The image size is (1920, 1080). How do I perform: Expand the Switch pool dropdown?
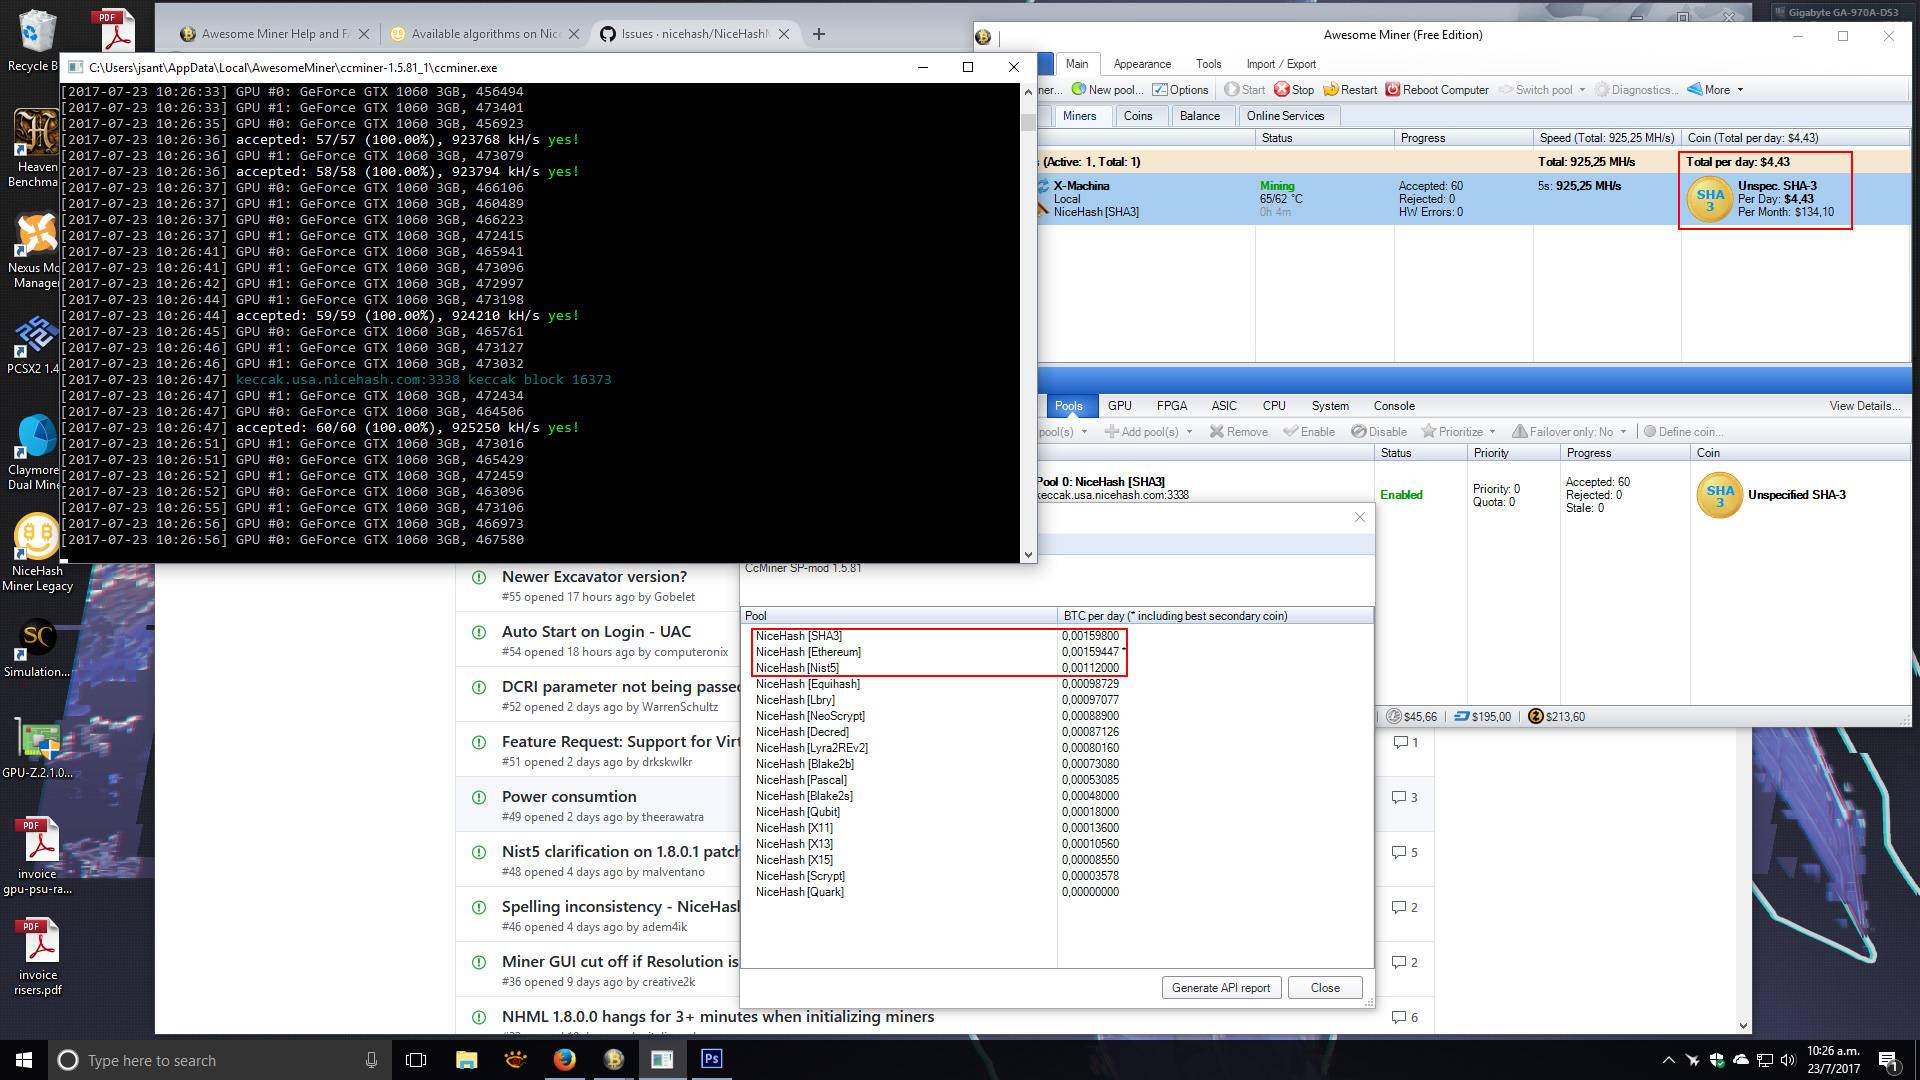pos(1582,90)
